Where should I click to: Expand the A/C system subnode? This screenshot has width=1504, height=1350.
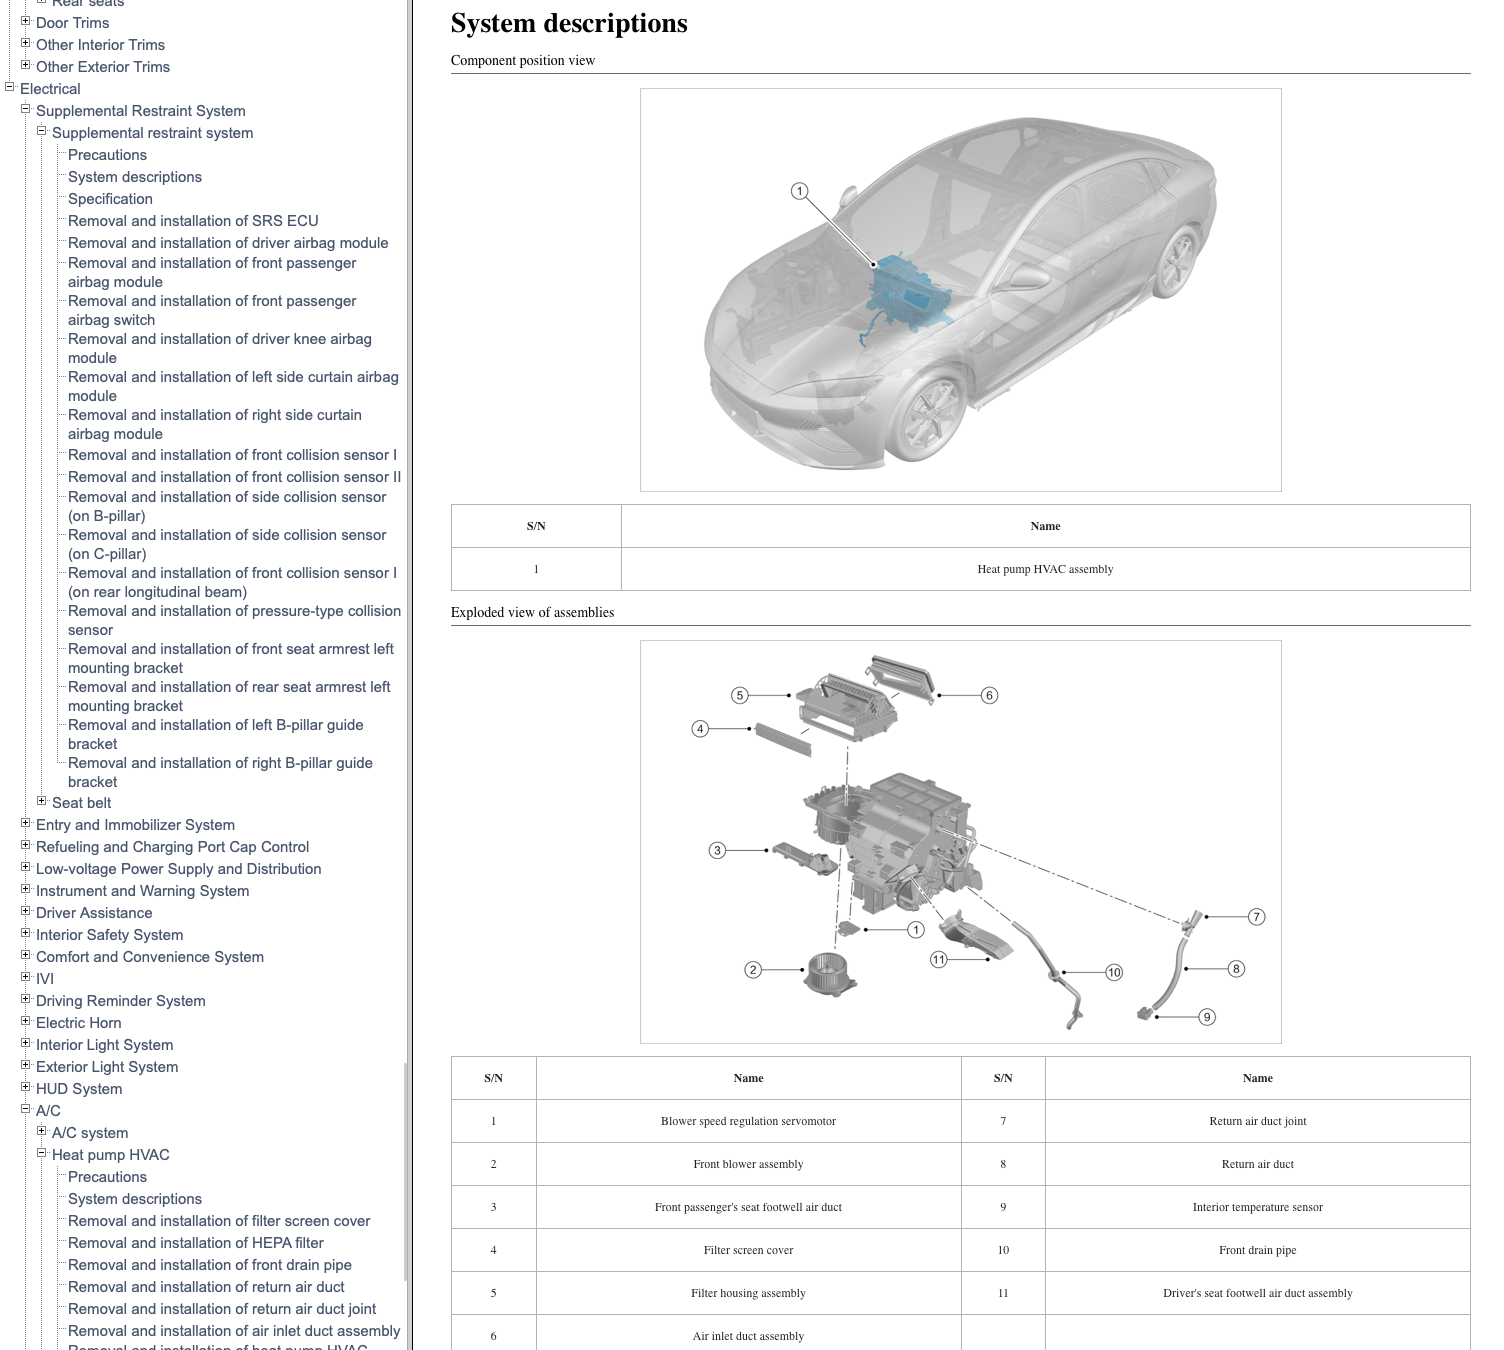pyautogui.click(x=42, y=1131)
